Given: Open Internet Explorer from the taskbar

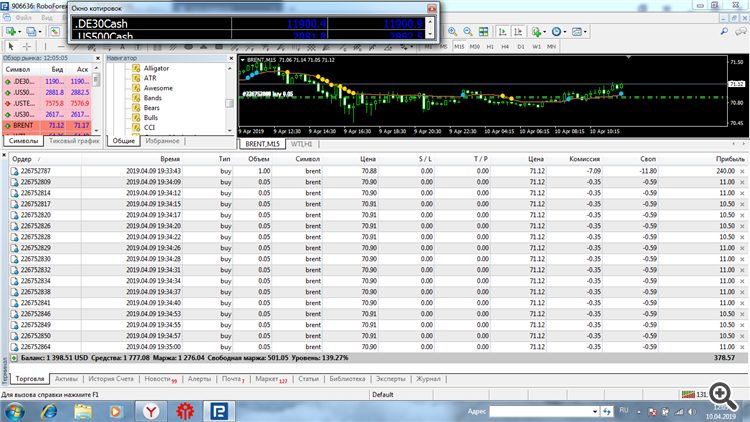Looking at the screenshot, I should tap(49, 411).
